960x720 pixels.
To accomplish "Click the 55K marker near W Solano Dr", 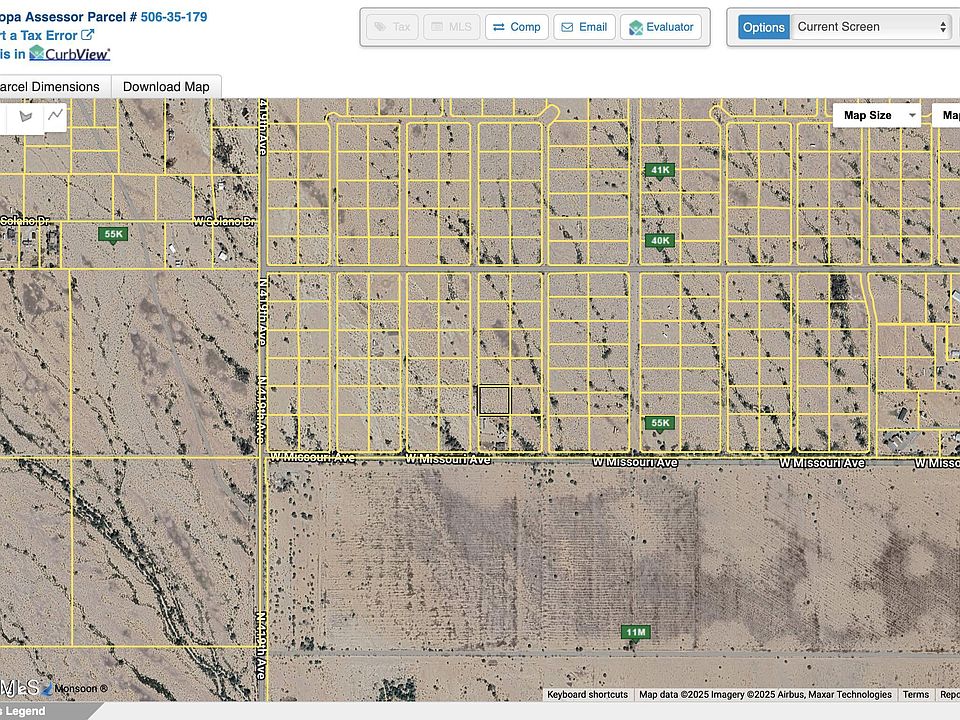I will (x=113, y=235).
